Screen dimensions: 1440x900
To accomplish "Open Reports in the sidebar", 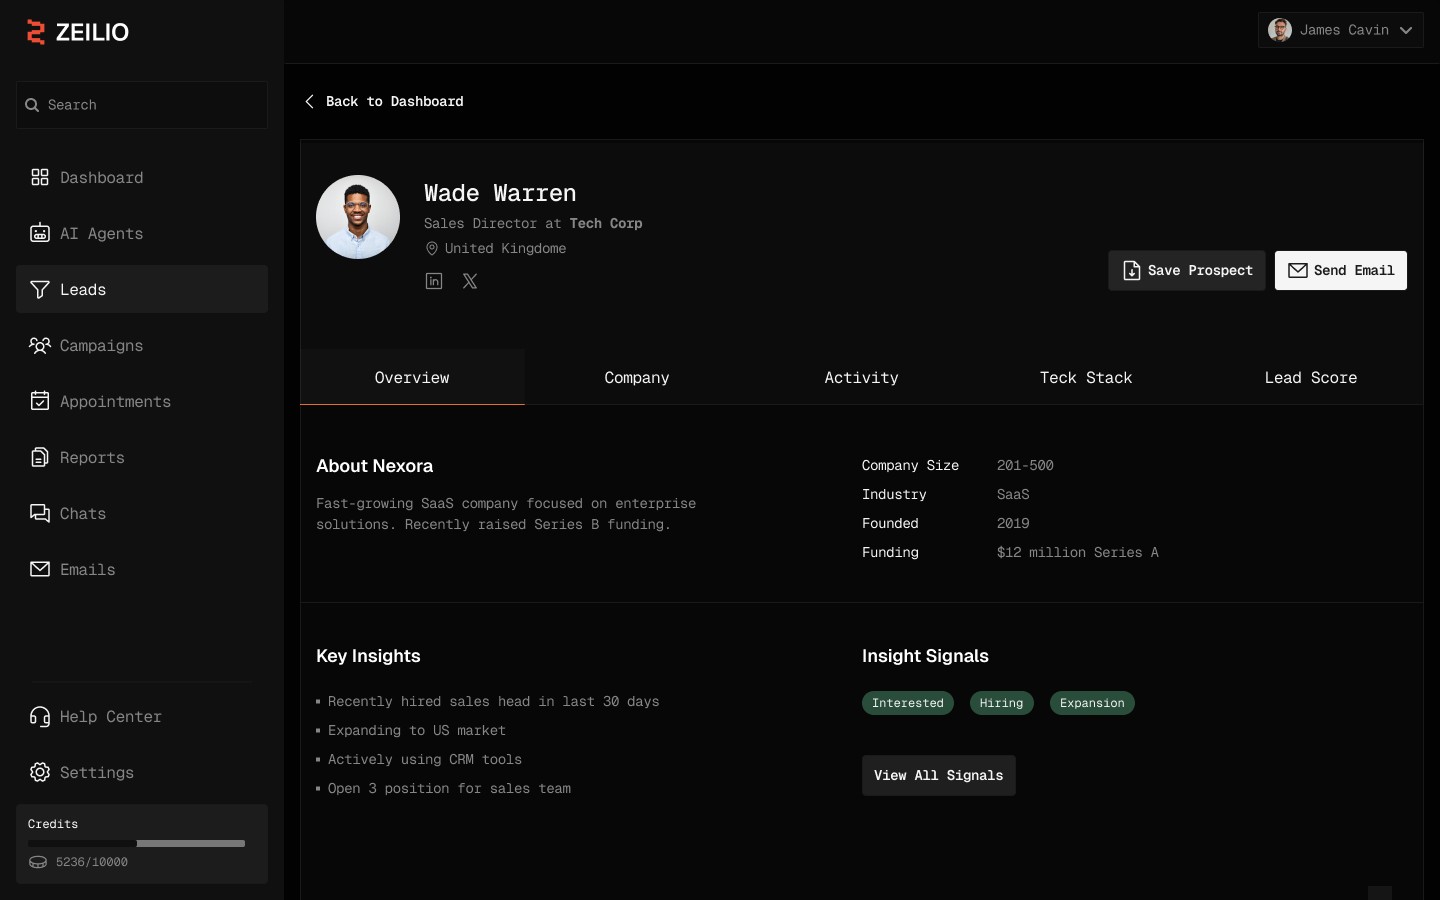I will pyautogui.click(x=142, y=457).
